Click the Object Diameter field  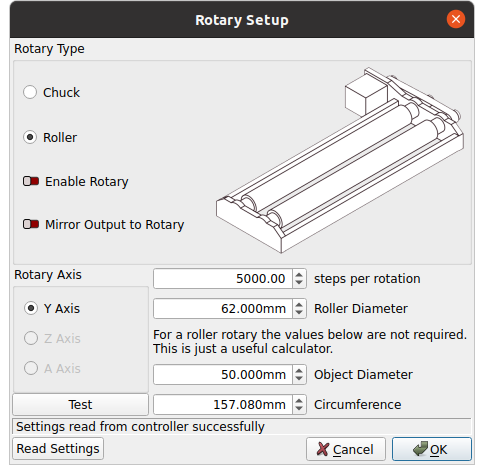coord(223,375)
